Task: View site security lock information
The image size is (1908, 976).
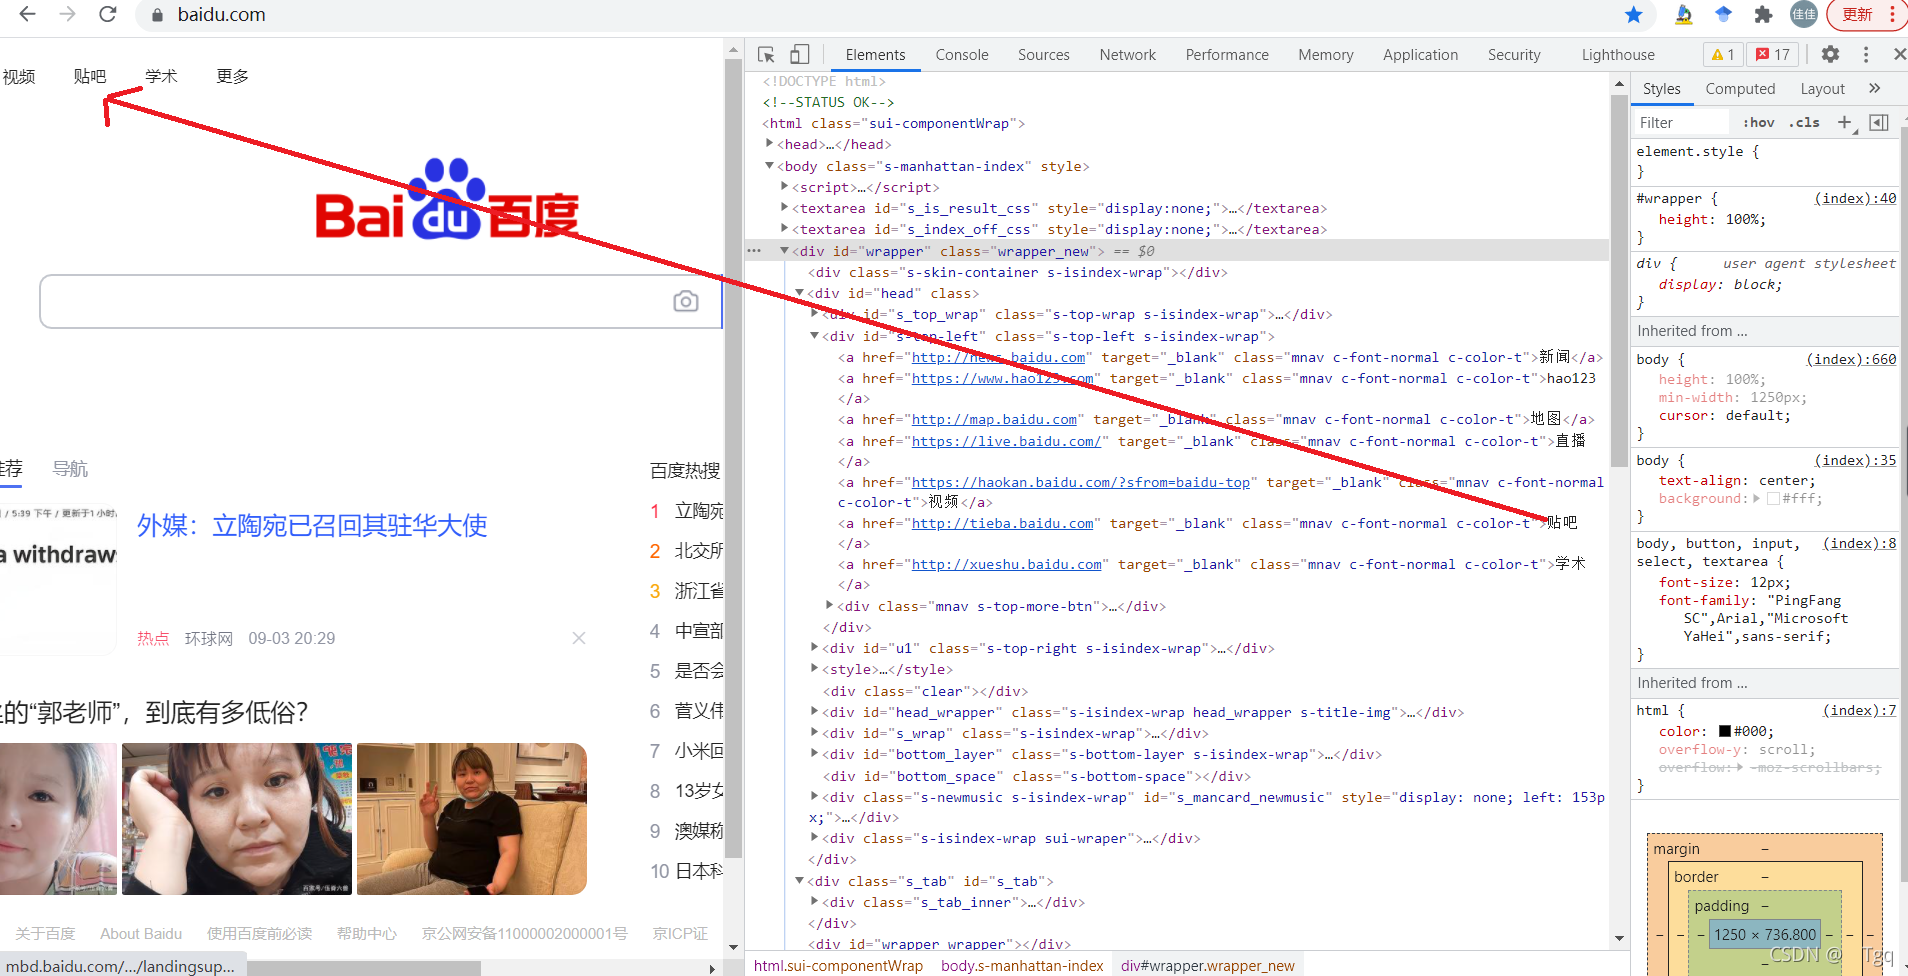Action: [157, 15]
